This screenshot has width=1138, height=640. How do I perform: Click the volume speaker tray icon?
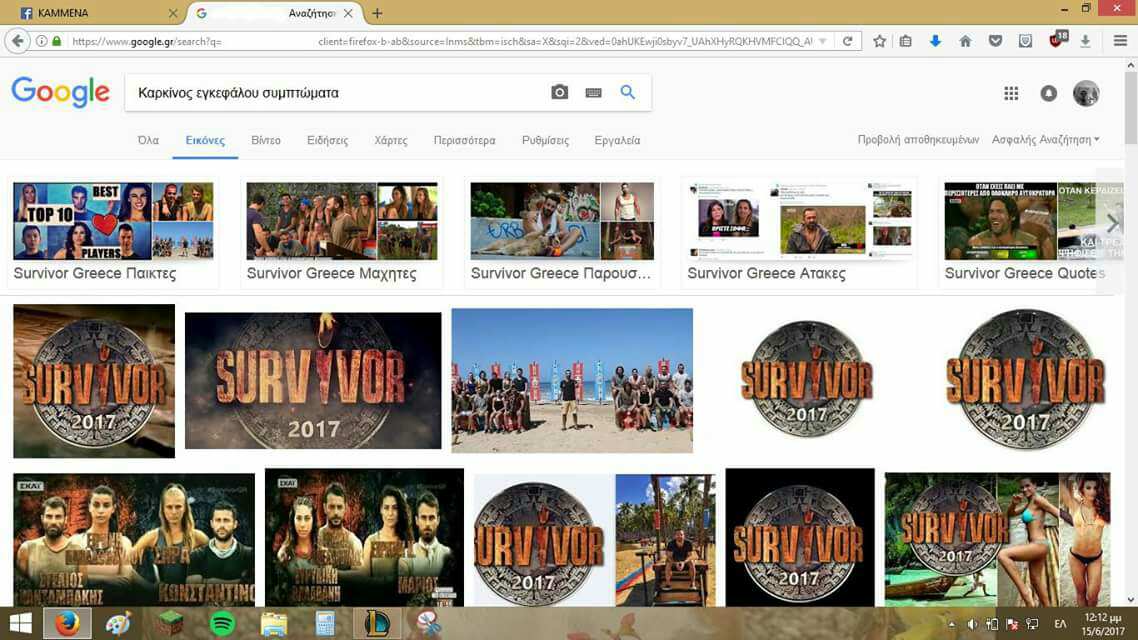tap(972, 624)
